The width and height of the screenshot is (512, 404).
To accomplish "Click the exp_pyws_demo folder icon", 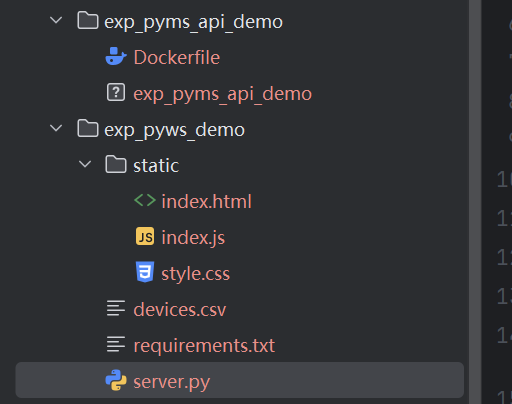I will [88, 128].
